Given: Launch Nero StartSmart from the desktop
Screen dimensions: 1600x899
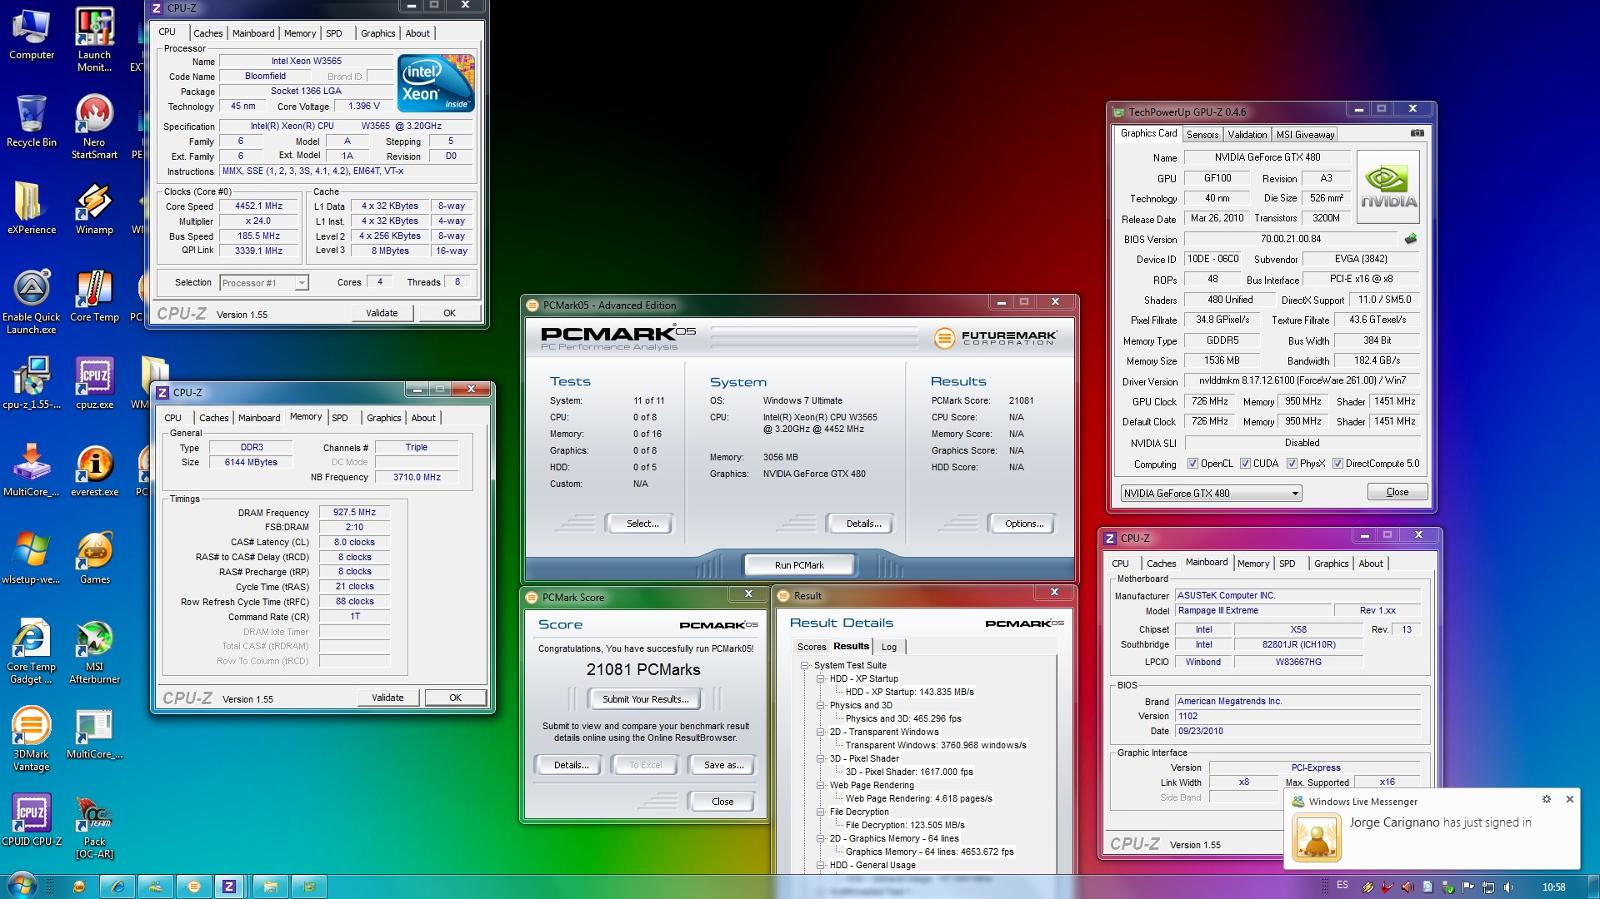Looking at the screenshot, I should (x=94, y=126).
